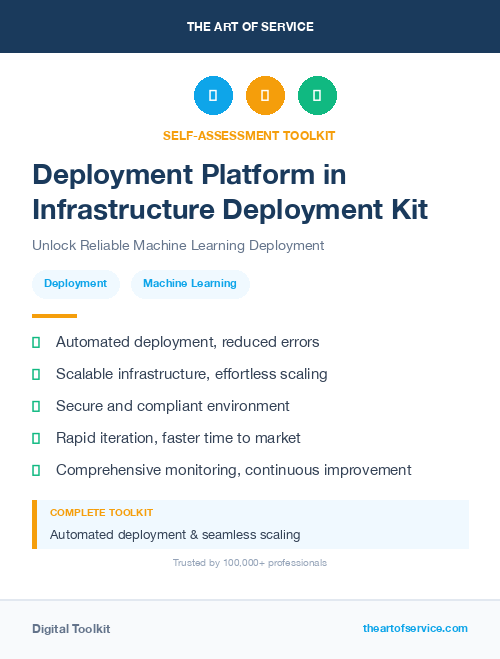Click bullet icon beside Automated deployment, reduced errors
The image size is (500, 659).
[x=36, y=343]
